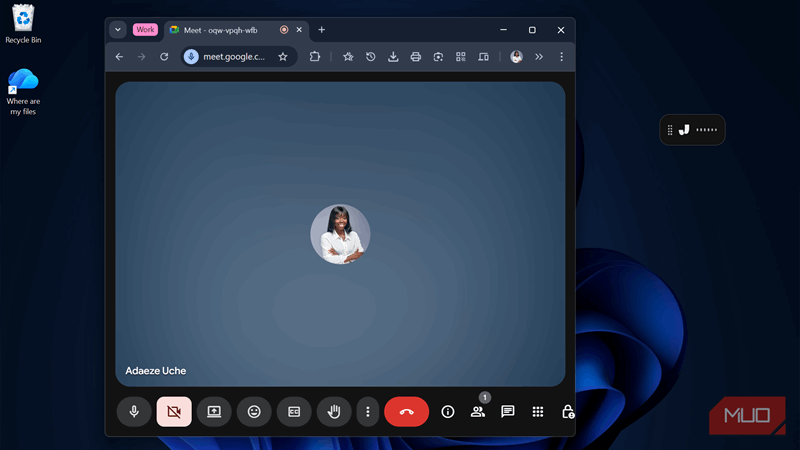
Task: Open the emoji reactions button
Action: tap(254, 411)
